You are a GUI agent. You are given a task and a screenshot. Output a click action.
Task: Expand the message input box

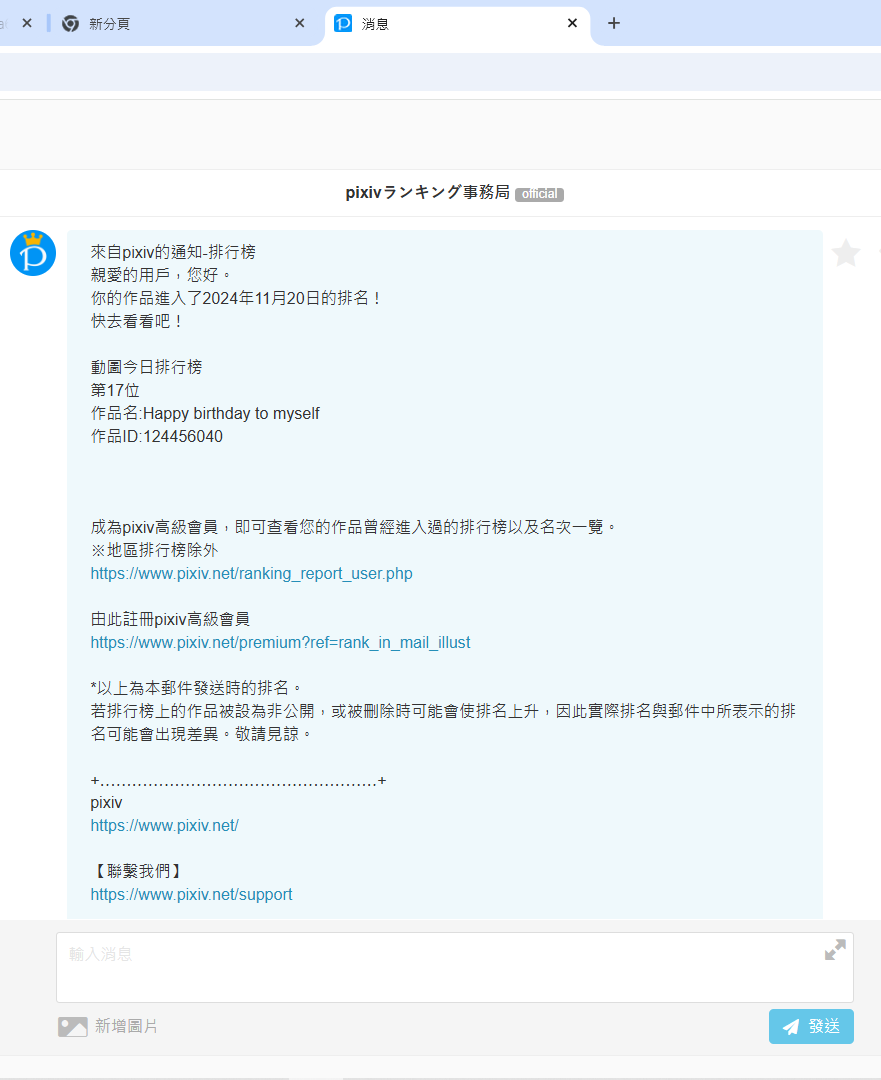click(x=835, y=950)
